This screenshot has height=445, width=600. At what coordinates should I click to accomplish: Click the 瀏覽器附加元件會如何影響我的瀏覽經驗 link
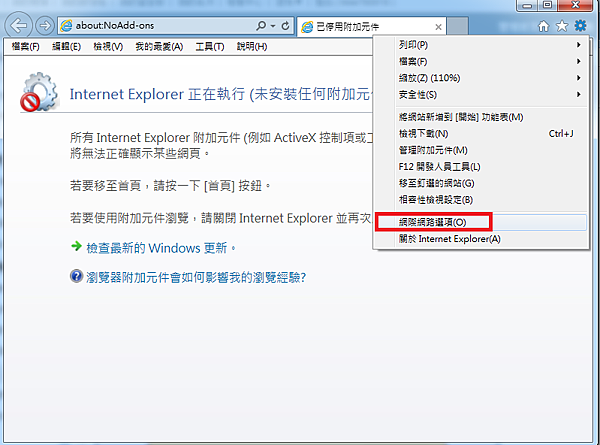click(196, 277)
